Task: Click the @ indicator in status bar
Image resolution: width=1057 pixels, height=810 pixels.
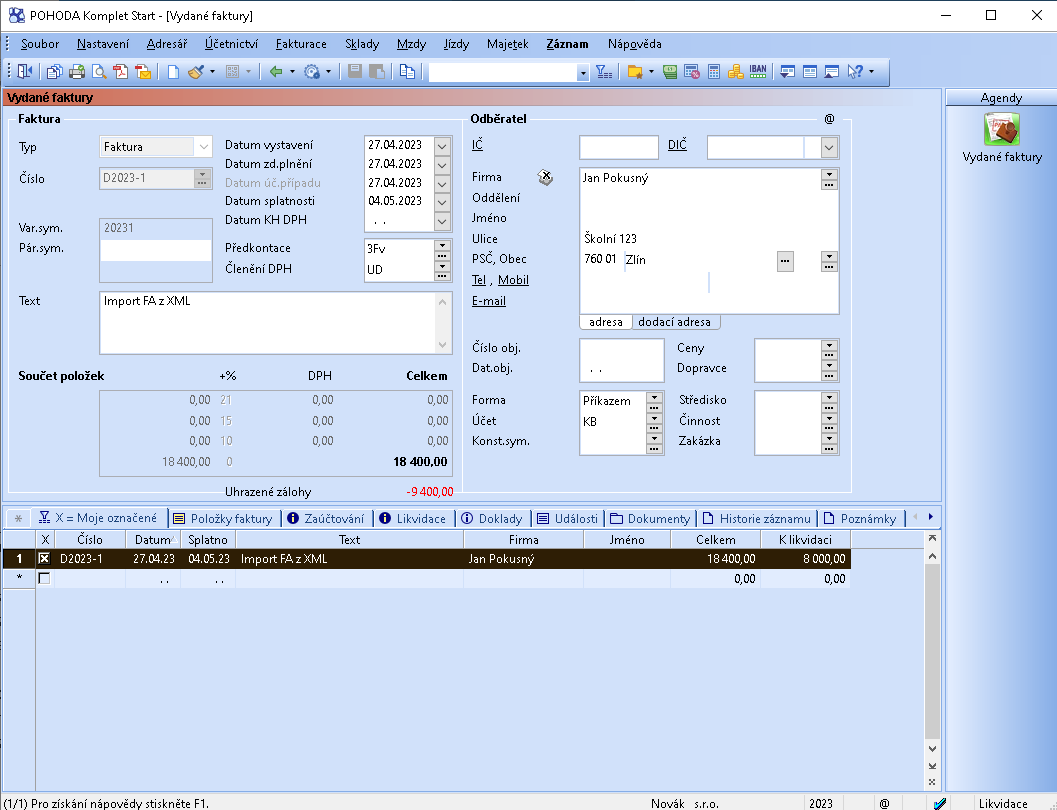Action: [x=884, y=803]
